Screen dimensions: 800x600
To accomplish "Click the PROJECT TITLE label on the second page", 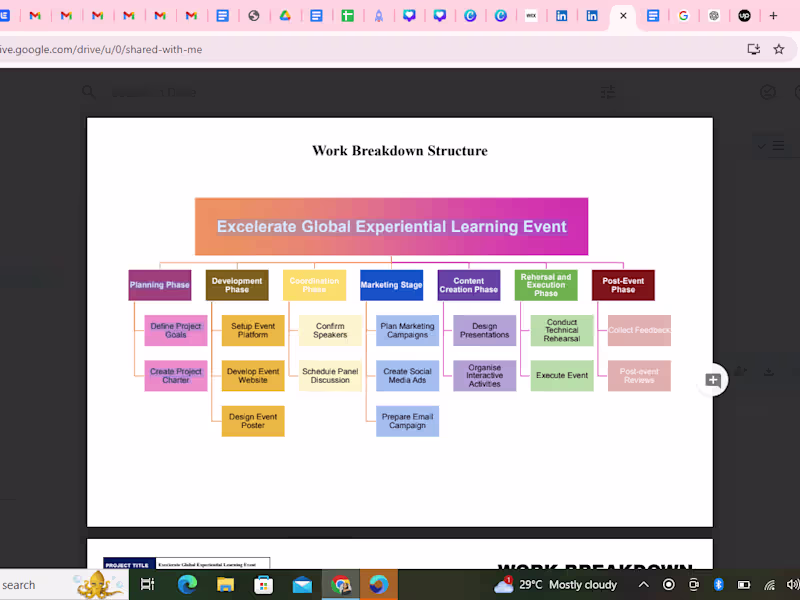I will (127, 565).
